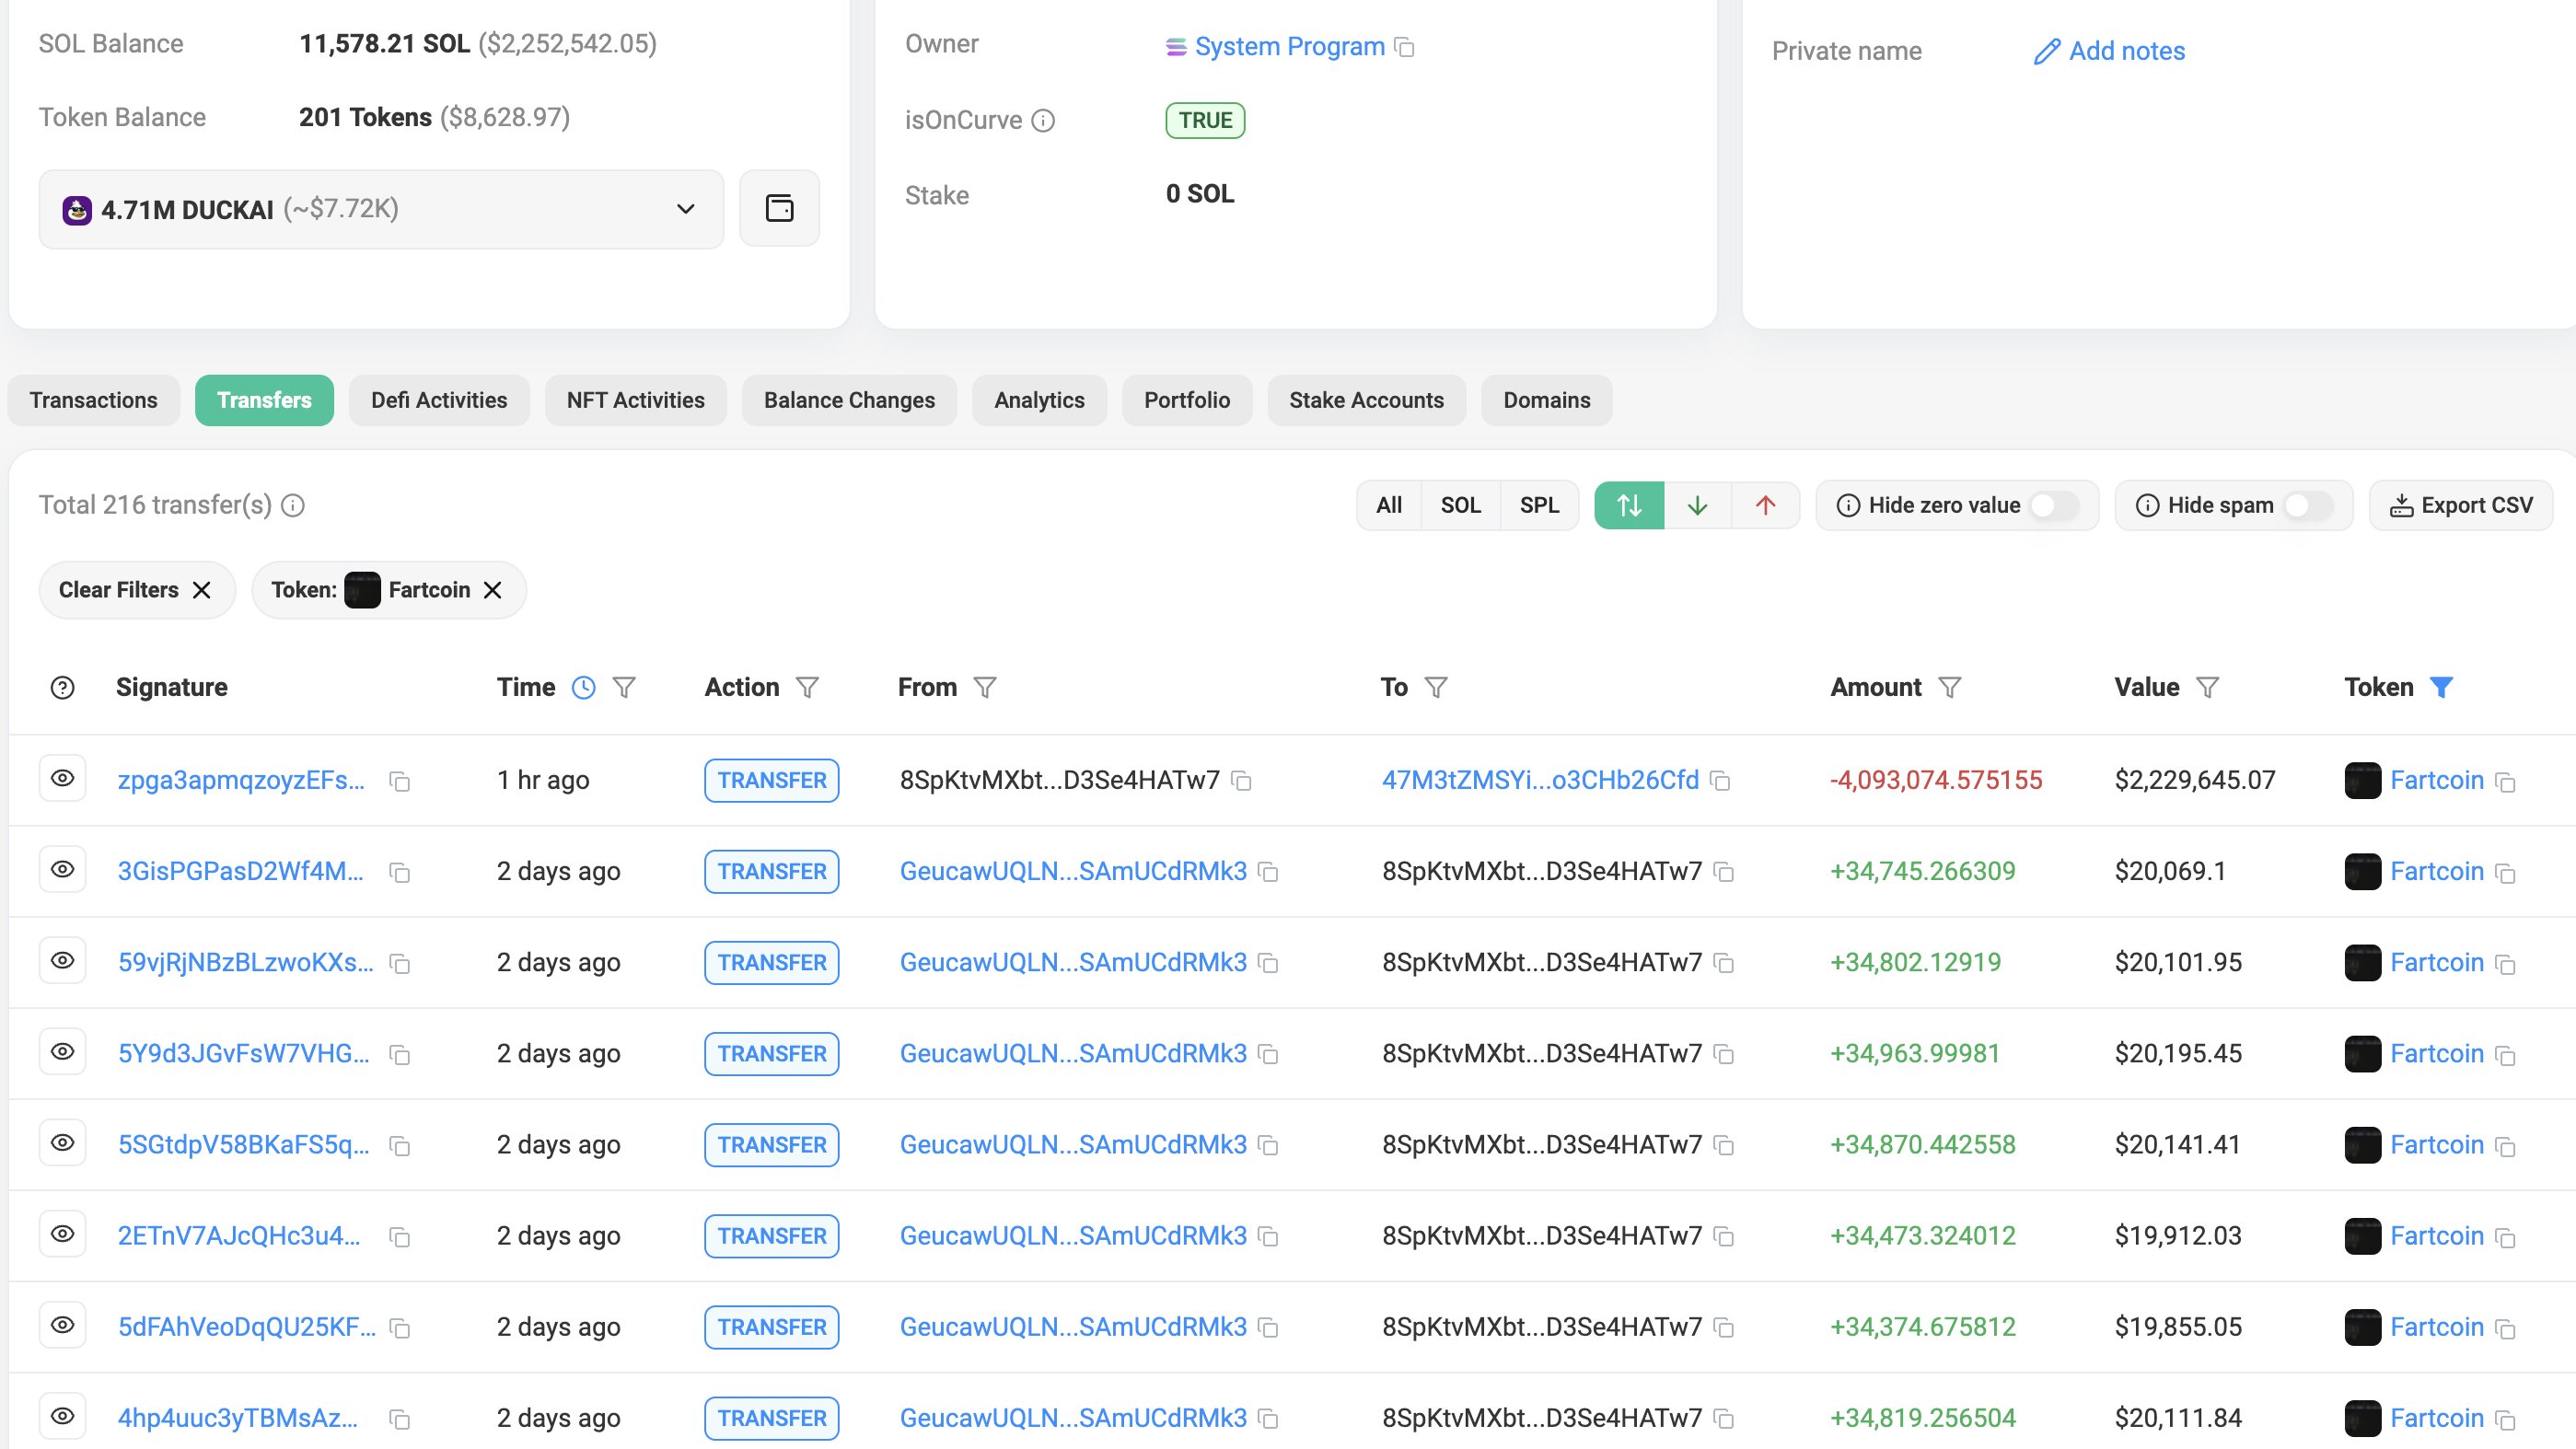Preview the 5dFAhVeoDqQU25KF transaction with the eye icon
Image resolution: width=2576 pixels, height=1449 pixels.
pos(62,1325)
